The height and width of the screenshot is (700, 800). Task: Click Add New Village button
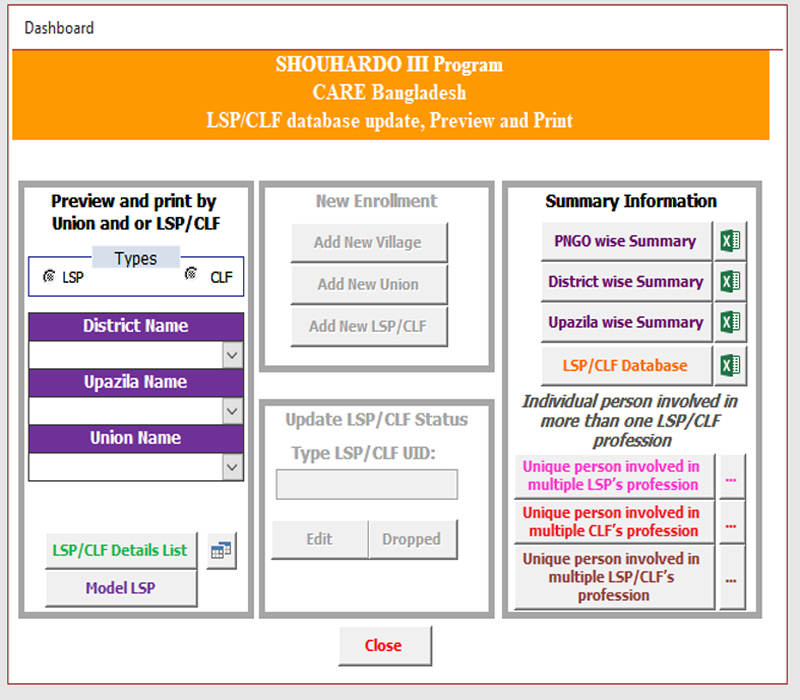pyautogui.click(x=369, y=242)
